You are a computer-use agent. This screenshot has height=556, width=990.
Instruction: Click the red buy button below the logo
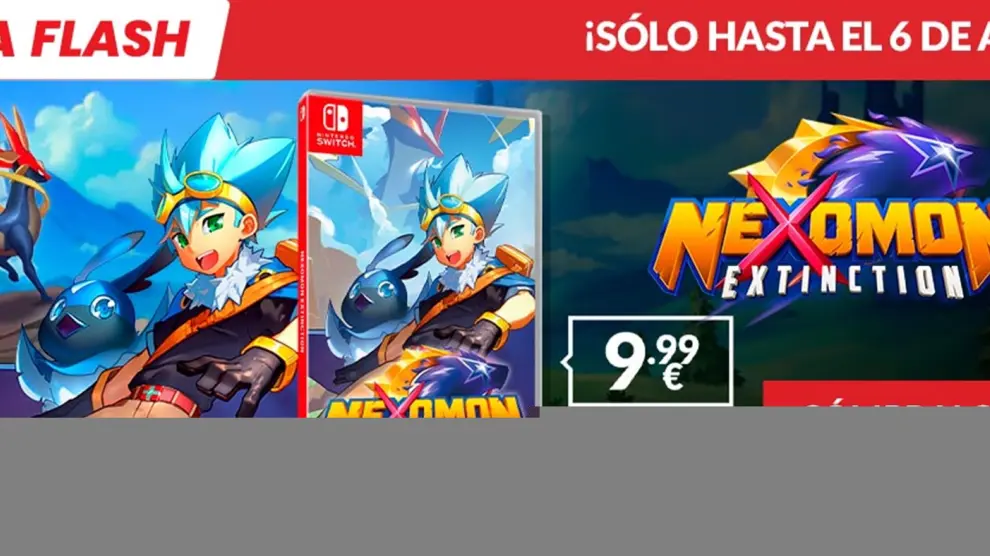(x=876, y=398)
